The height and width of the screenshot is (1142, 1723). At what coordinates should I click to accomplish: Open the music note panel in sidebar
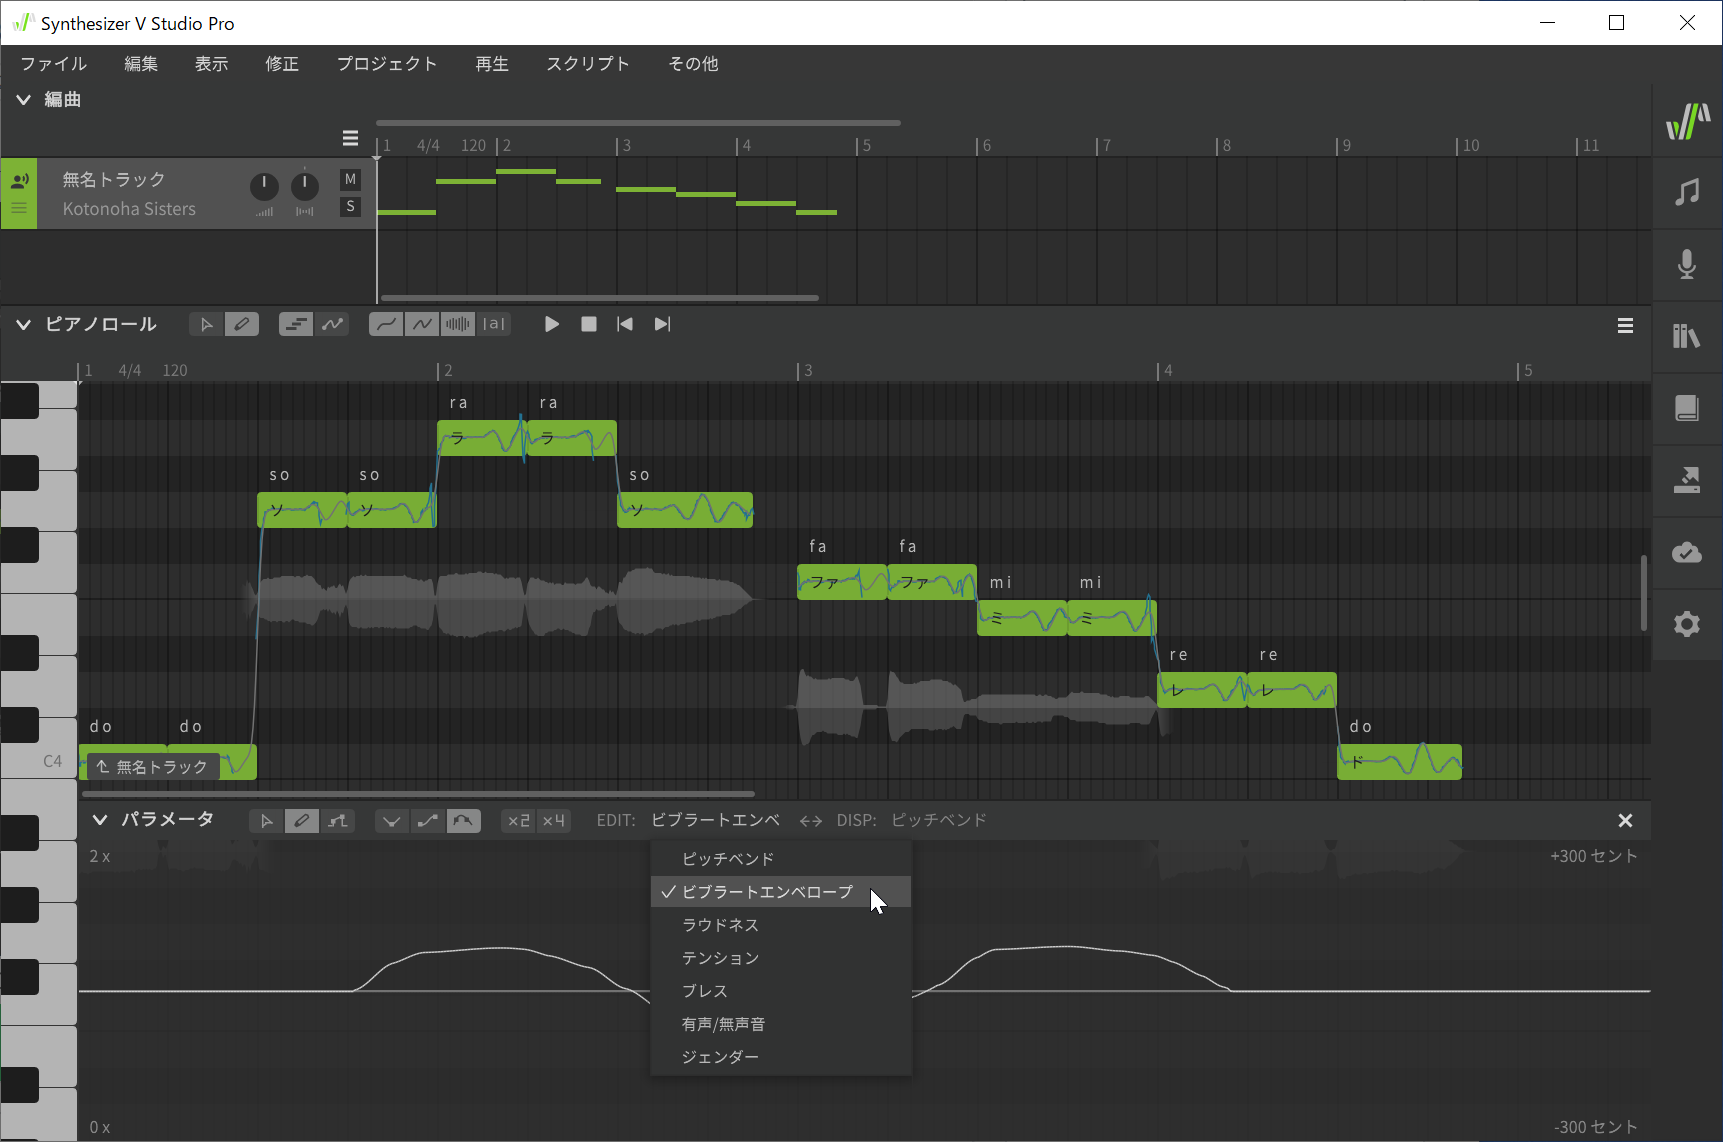click(1686, 192)
